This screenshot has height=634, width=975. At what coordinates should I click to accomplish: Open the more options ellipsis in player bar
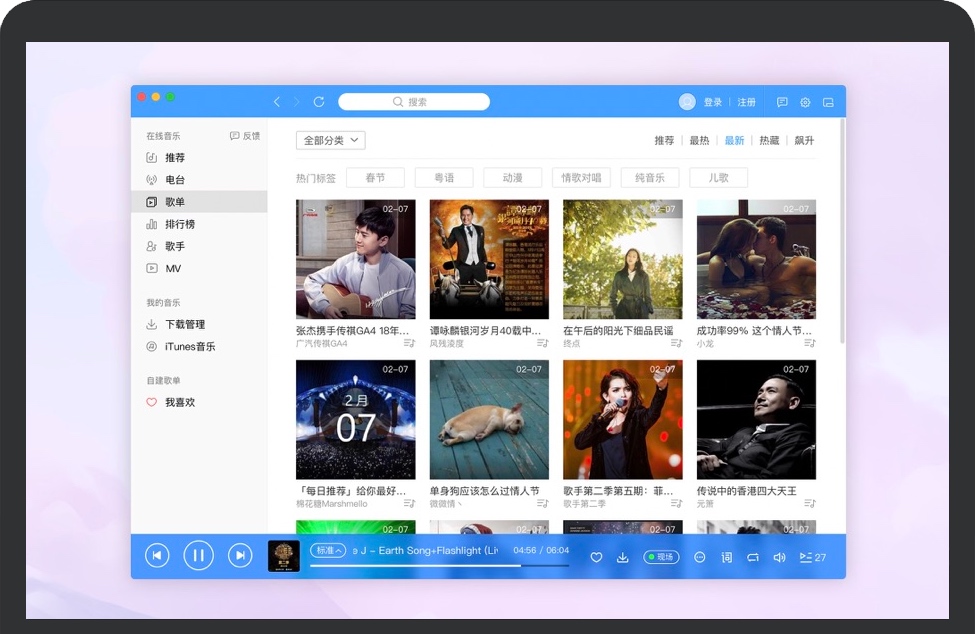[700, 557]
